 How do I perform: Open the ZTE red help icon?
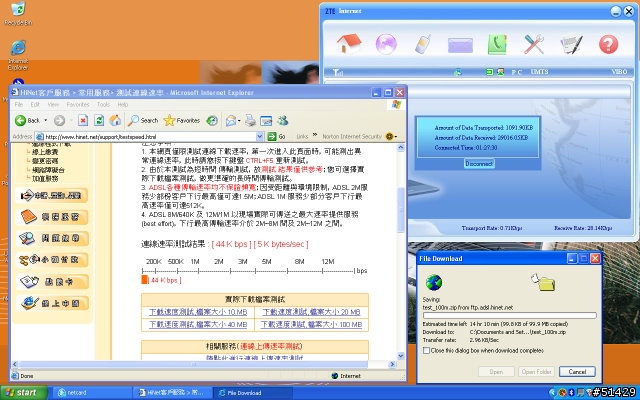(608, 44)
